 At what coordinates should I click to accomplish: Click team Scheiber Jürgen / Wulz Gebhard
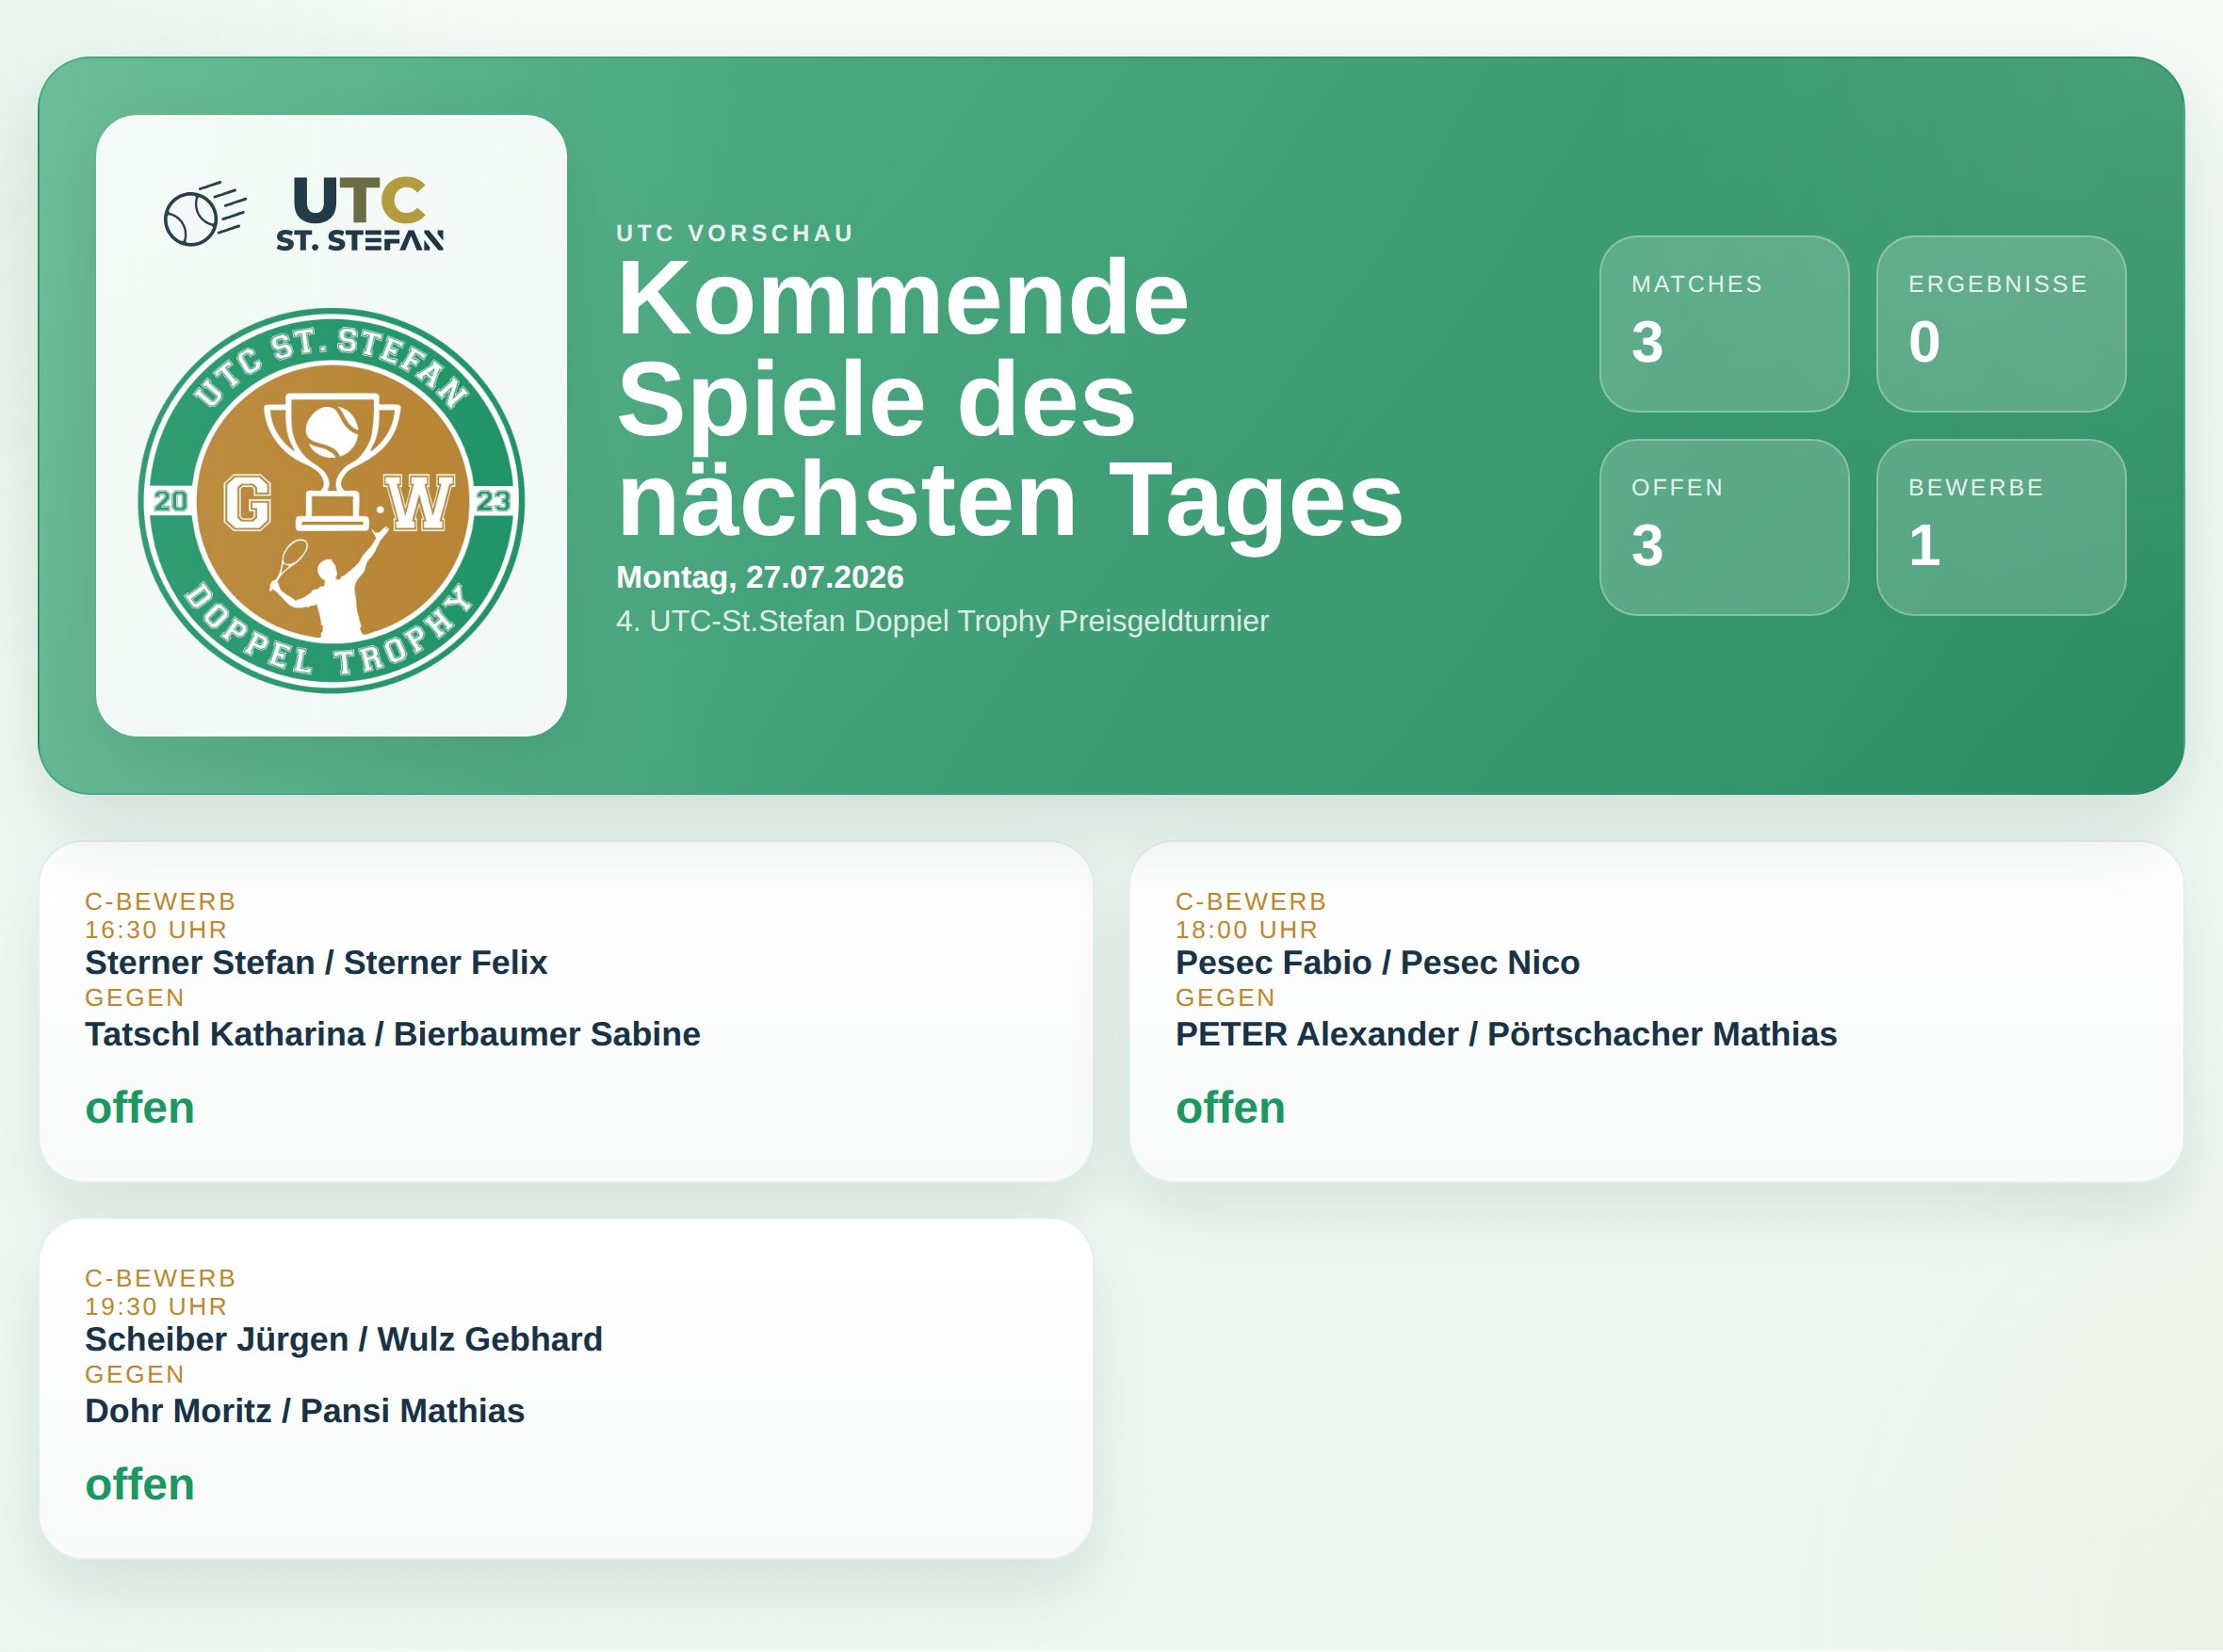tap(343, 1339)
